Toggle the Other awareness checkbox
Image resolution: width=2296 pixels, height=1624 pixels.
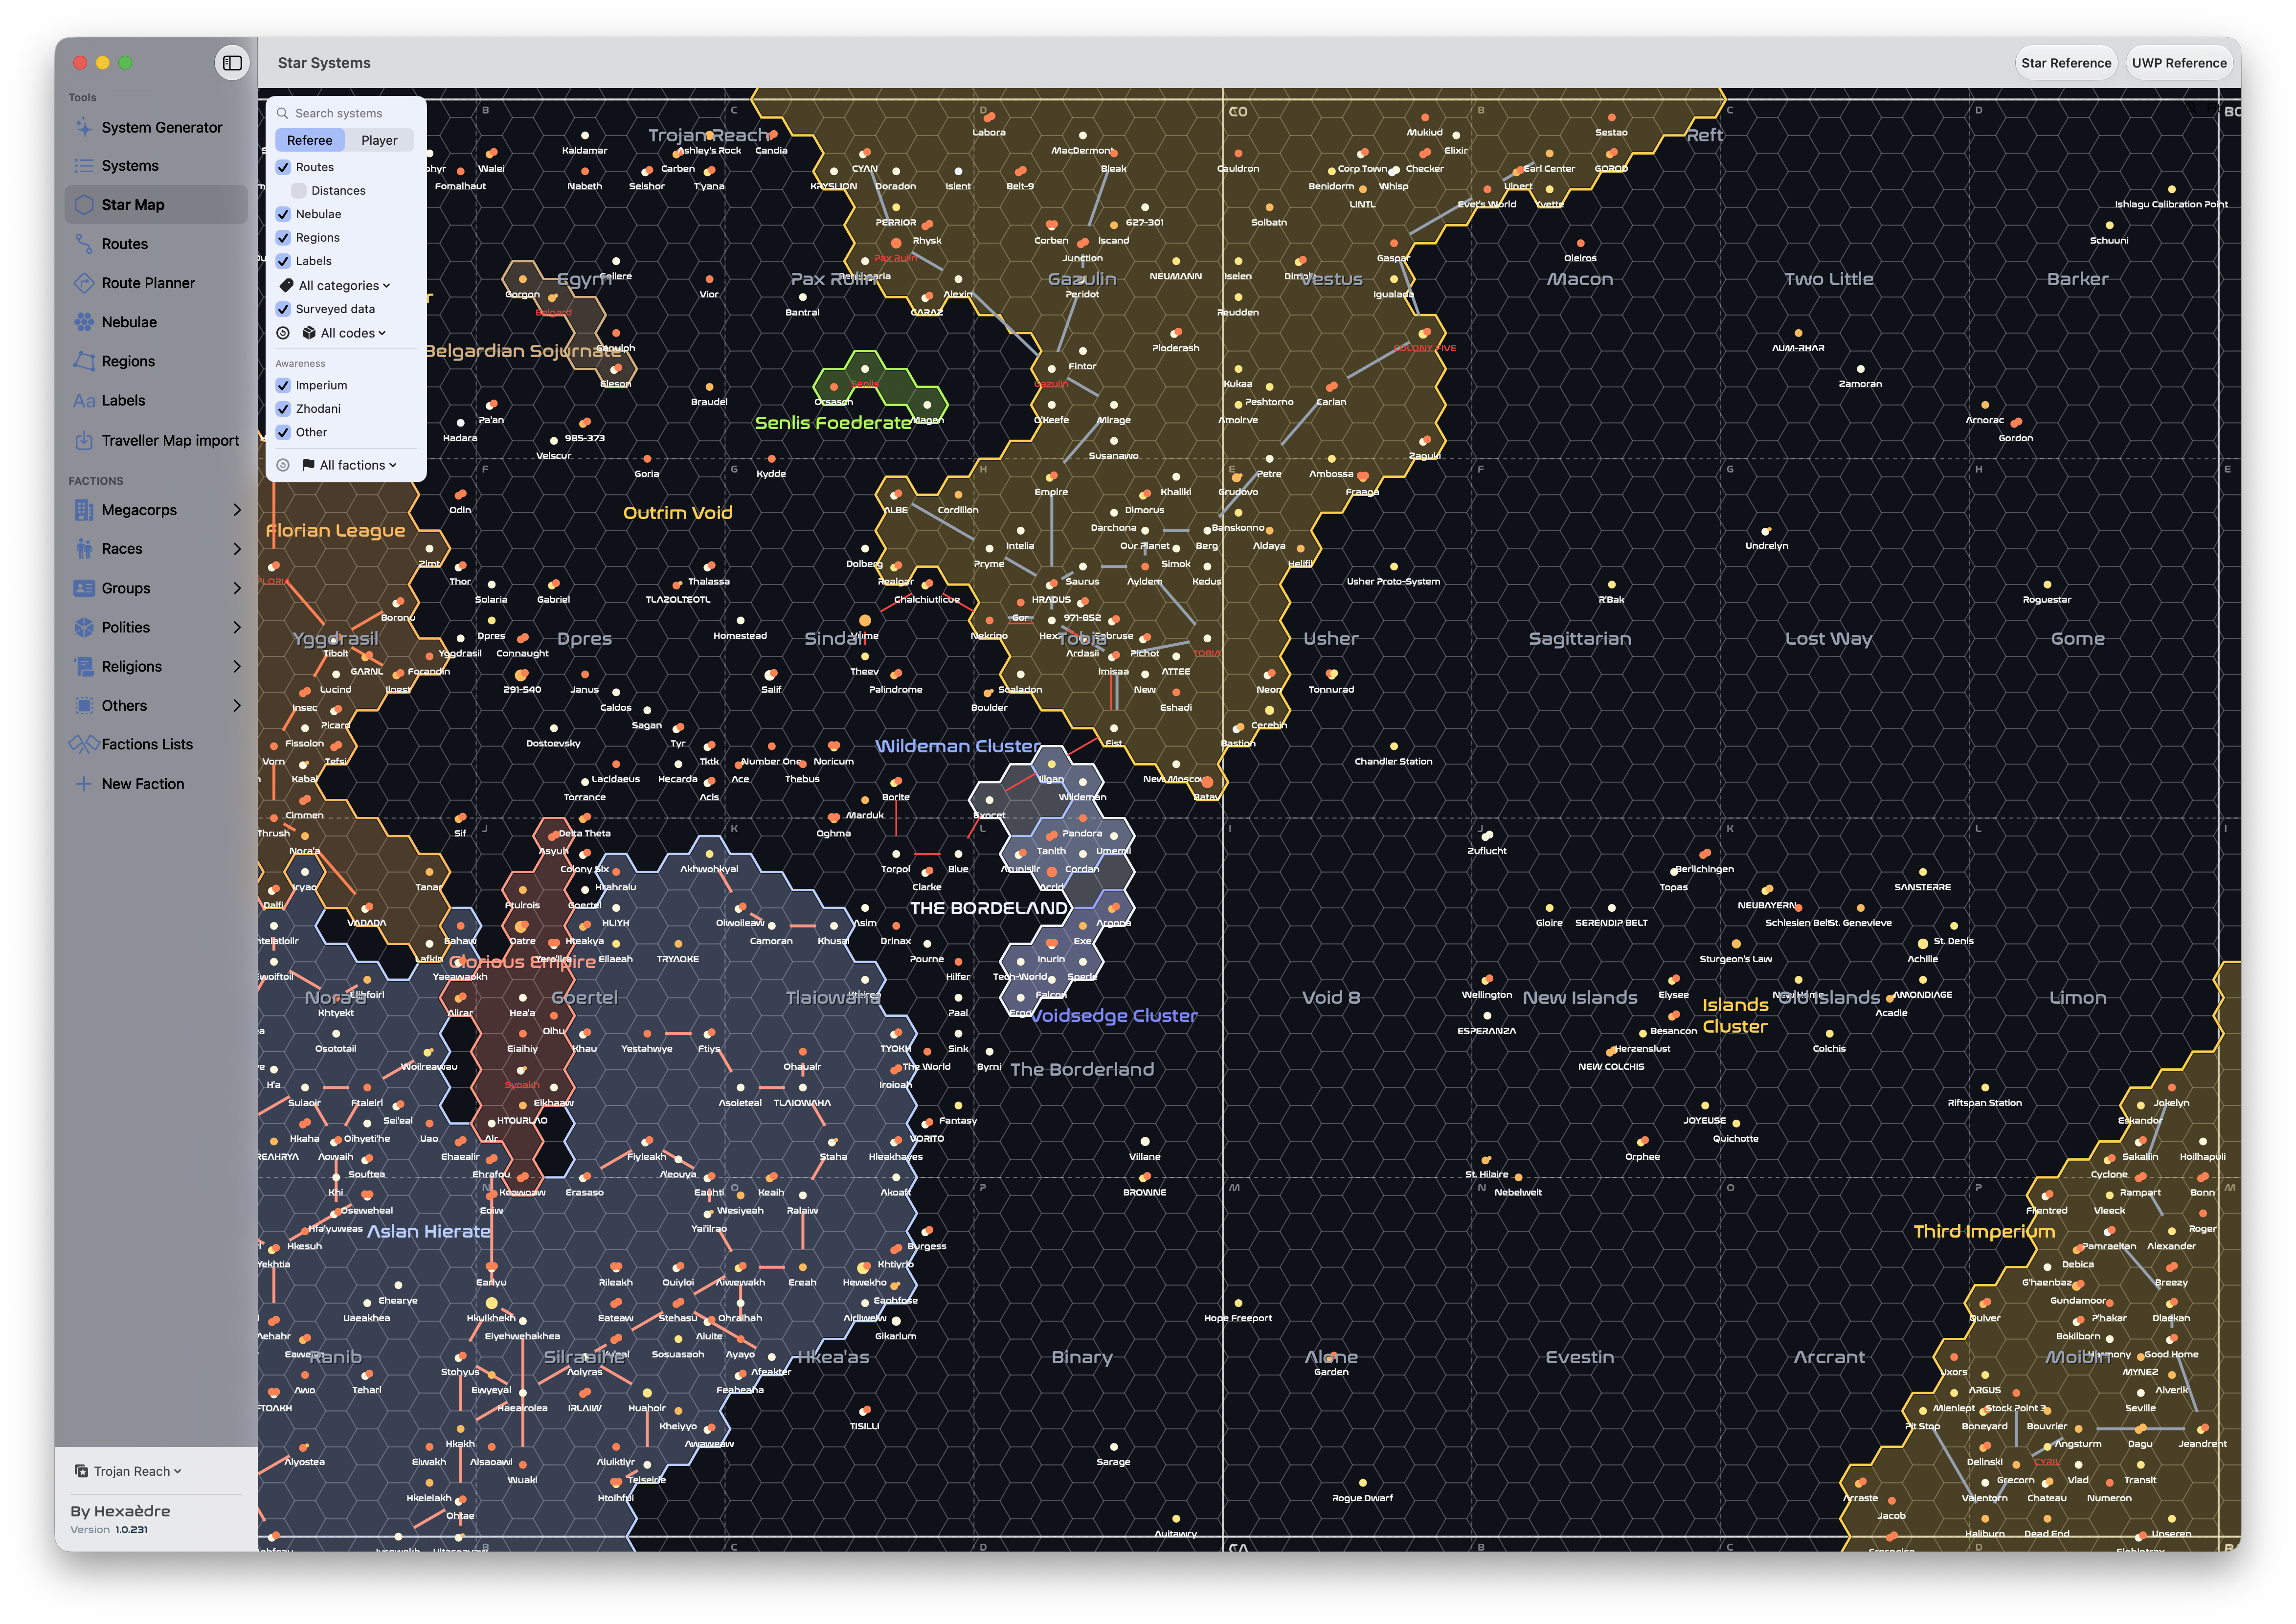point(283,432)
